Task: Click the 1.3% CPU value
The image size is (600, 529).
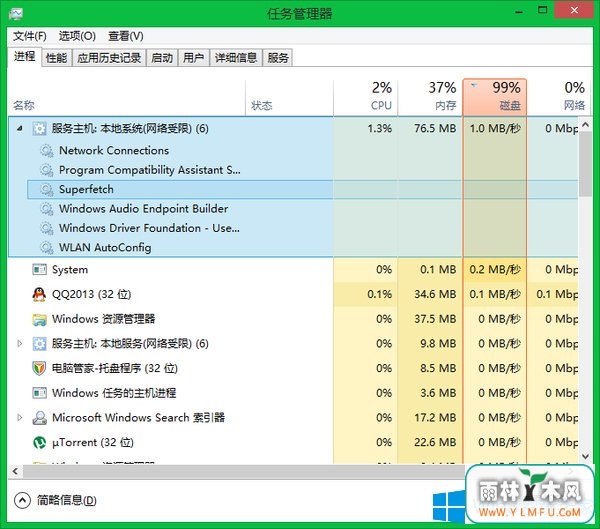Action: [380, 129]
